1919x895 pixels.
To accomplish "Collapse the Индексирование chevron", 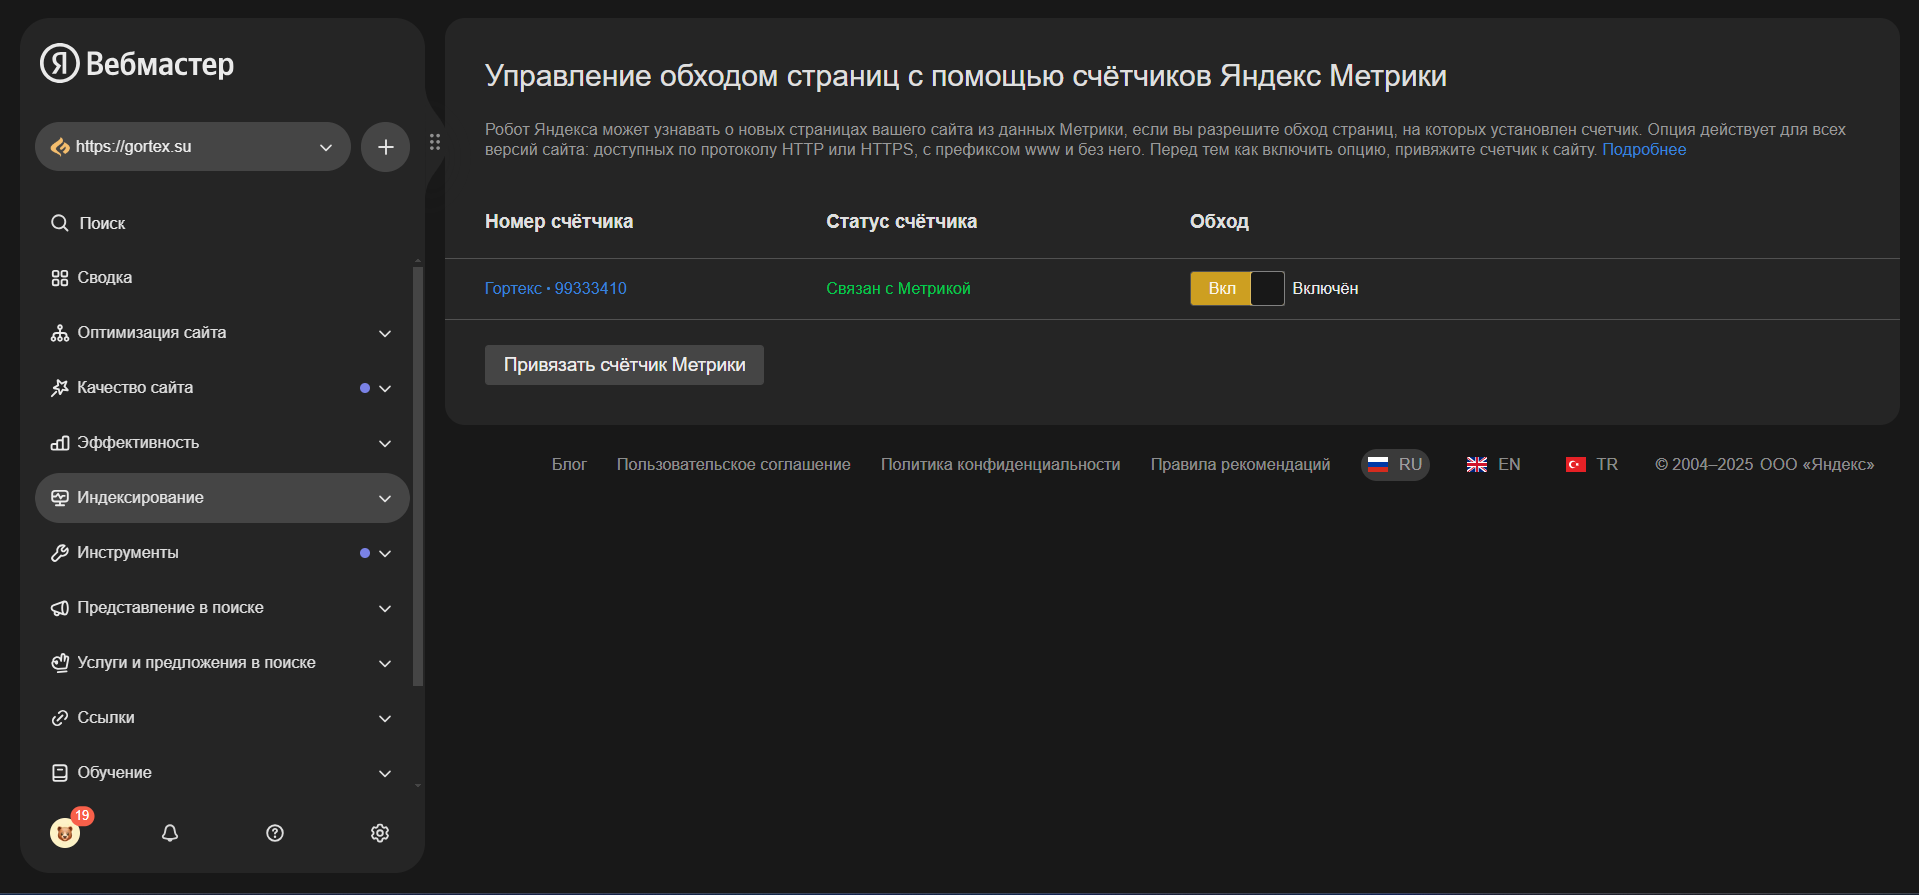I will pos(385,498).
